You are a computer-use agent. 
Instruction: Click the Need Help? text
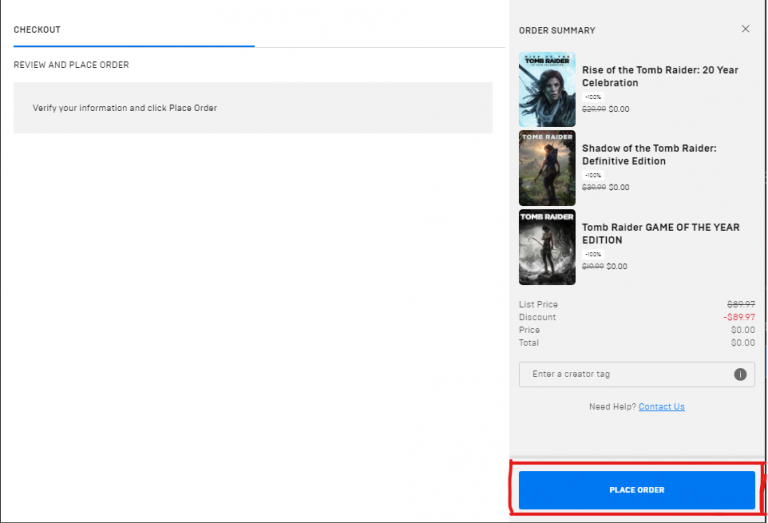coord(612,406)
